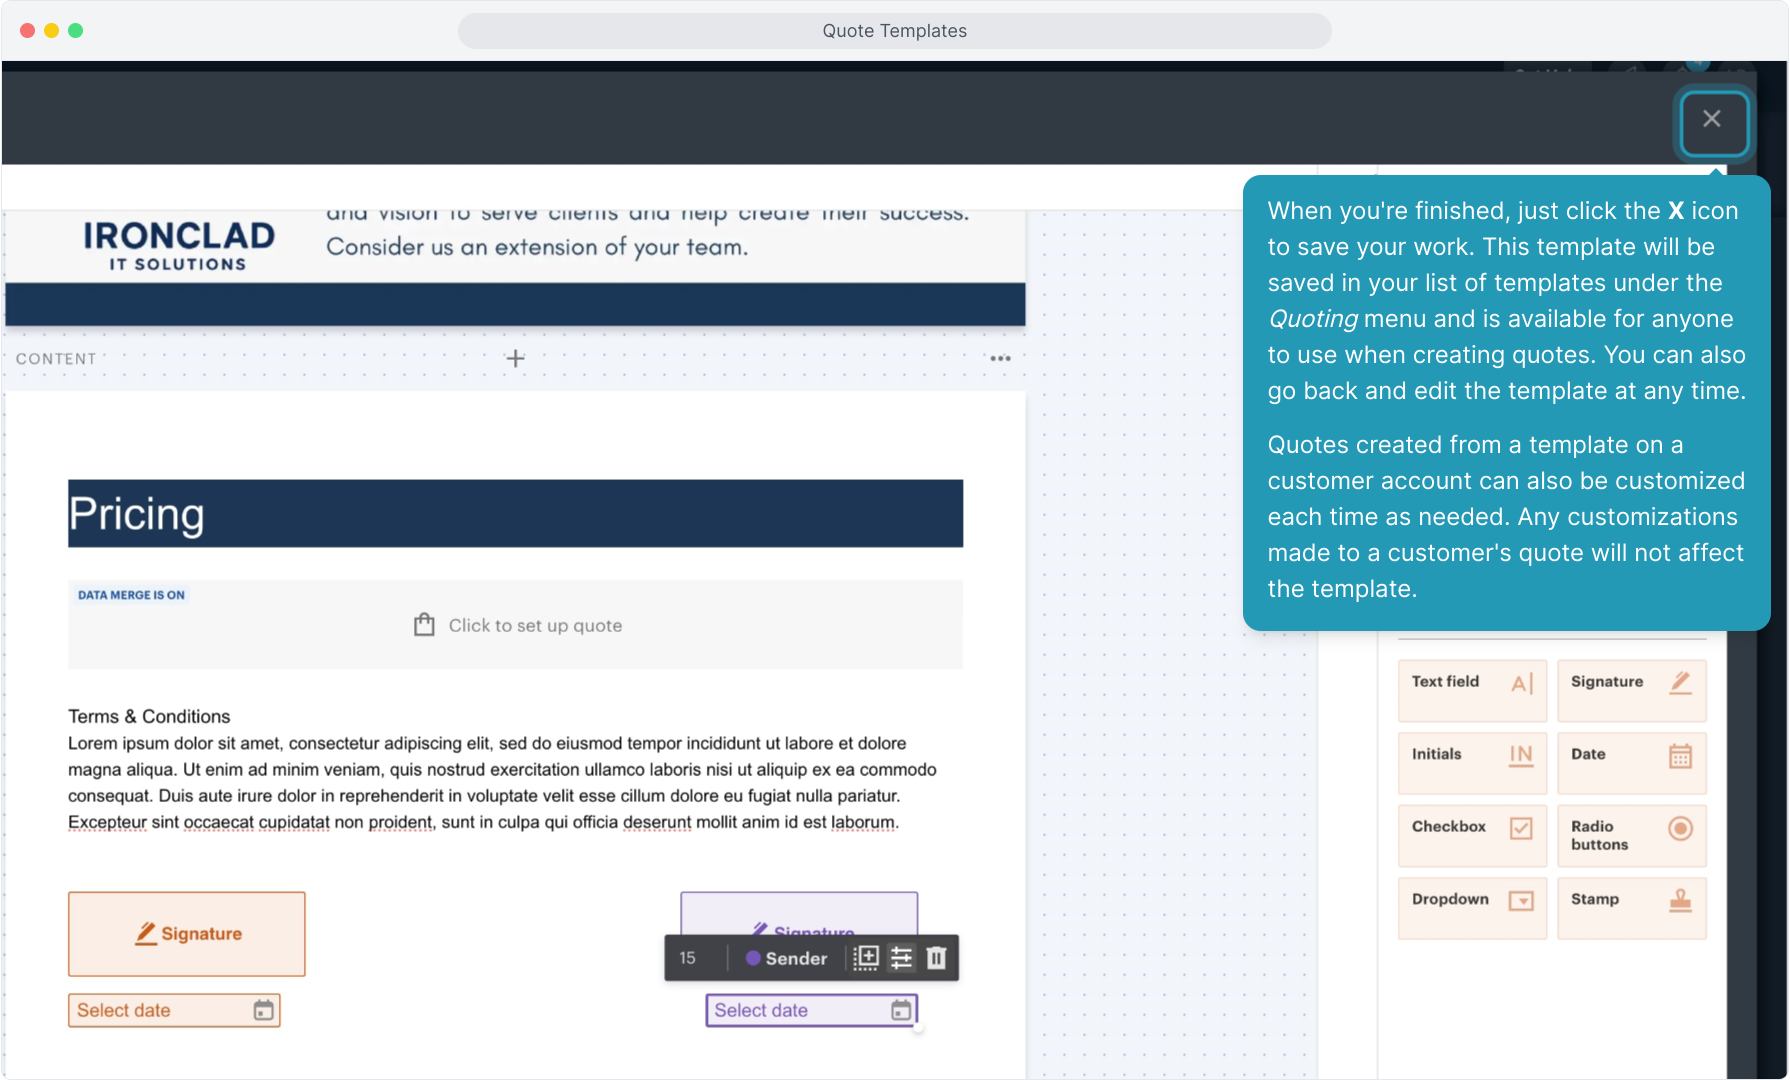
Task: Click calendar icon in purple date field
Action: click(901, 1010)
